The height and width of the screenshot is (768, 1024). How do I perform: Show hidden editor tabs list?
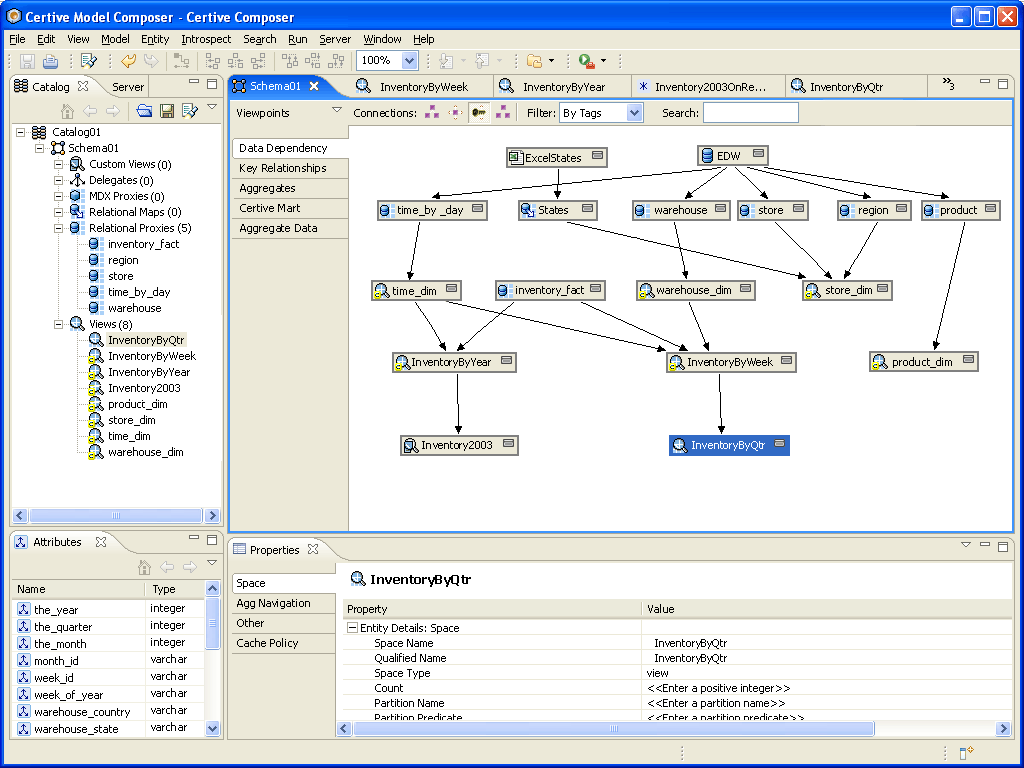948,84
